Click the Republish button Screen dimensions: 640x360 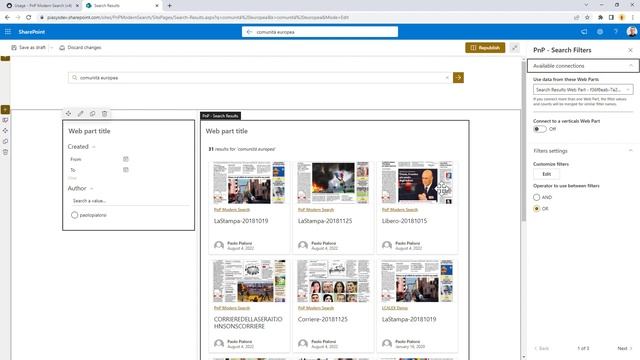(485, 48)
